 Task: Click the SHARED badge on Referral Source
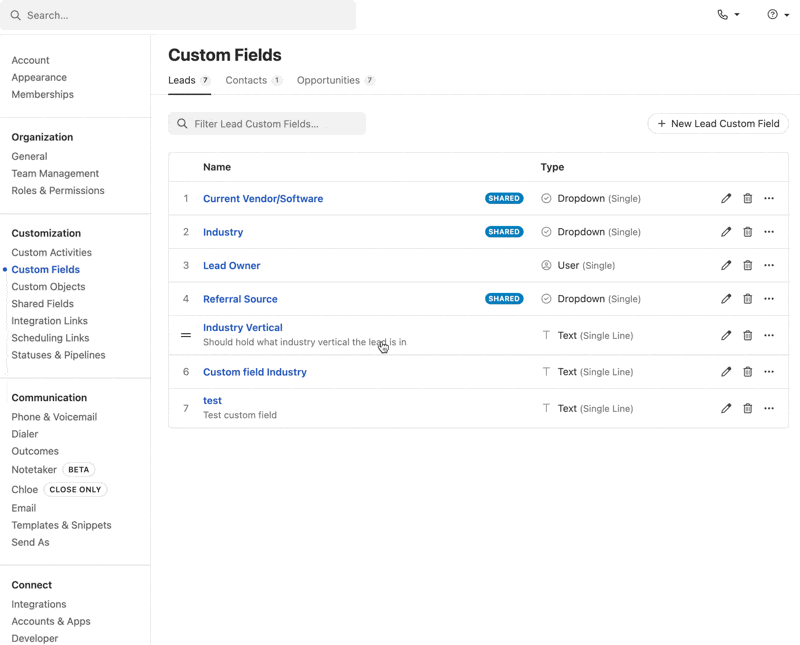504,299
